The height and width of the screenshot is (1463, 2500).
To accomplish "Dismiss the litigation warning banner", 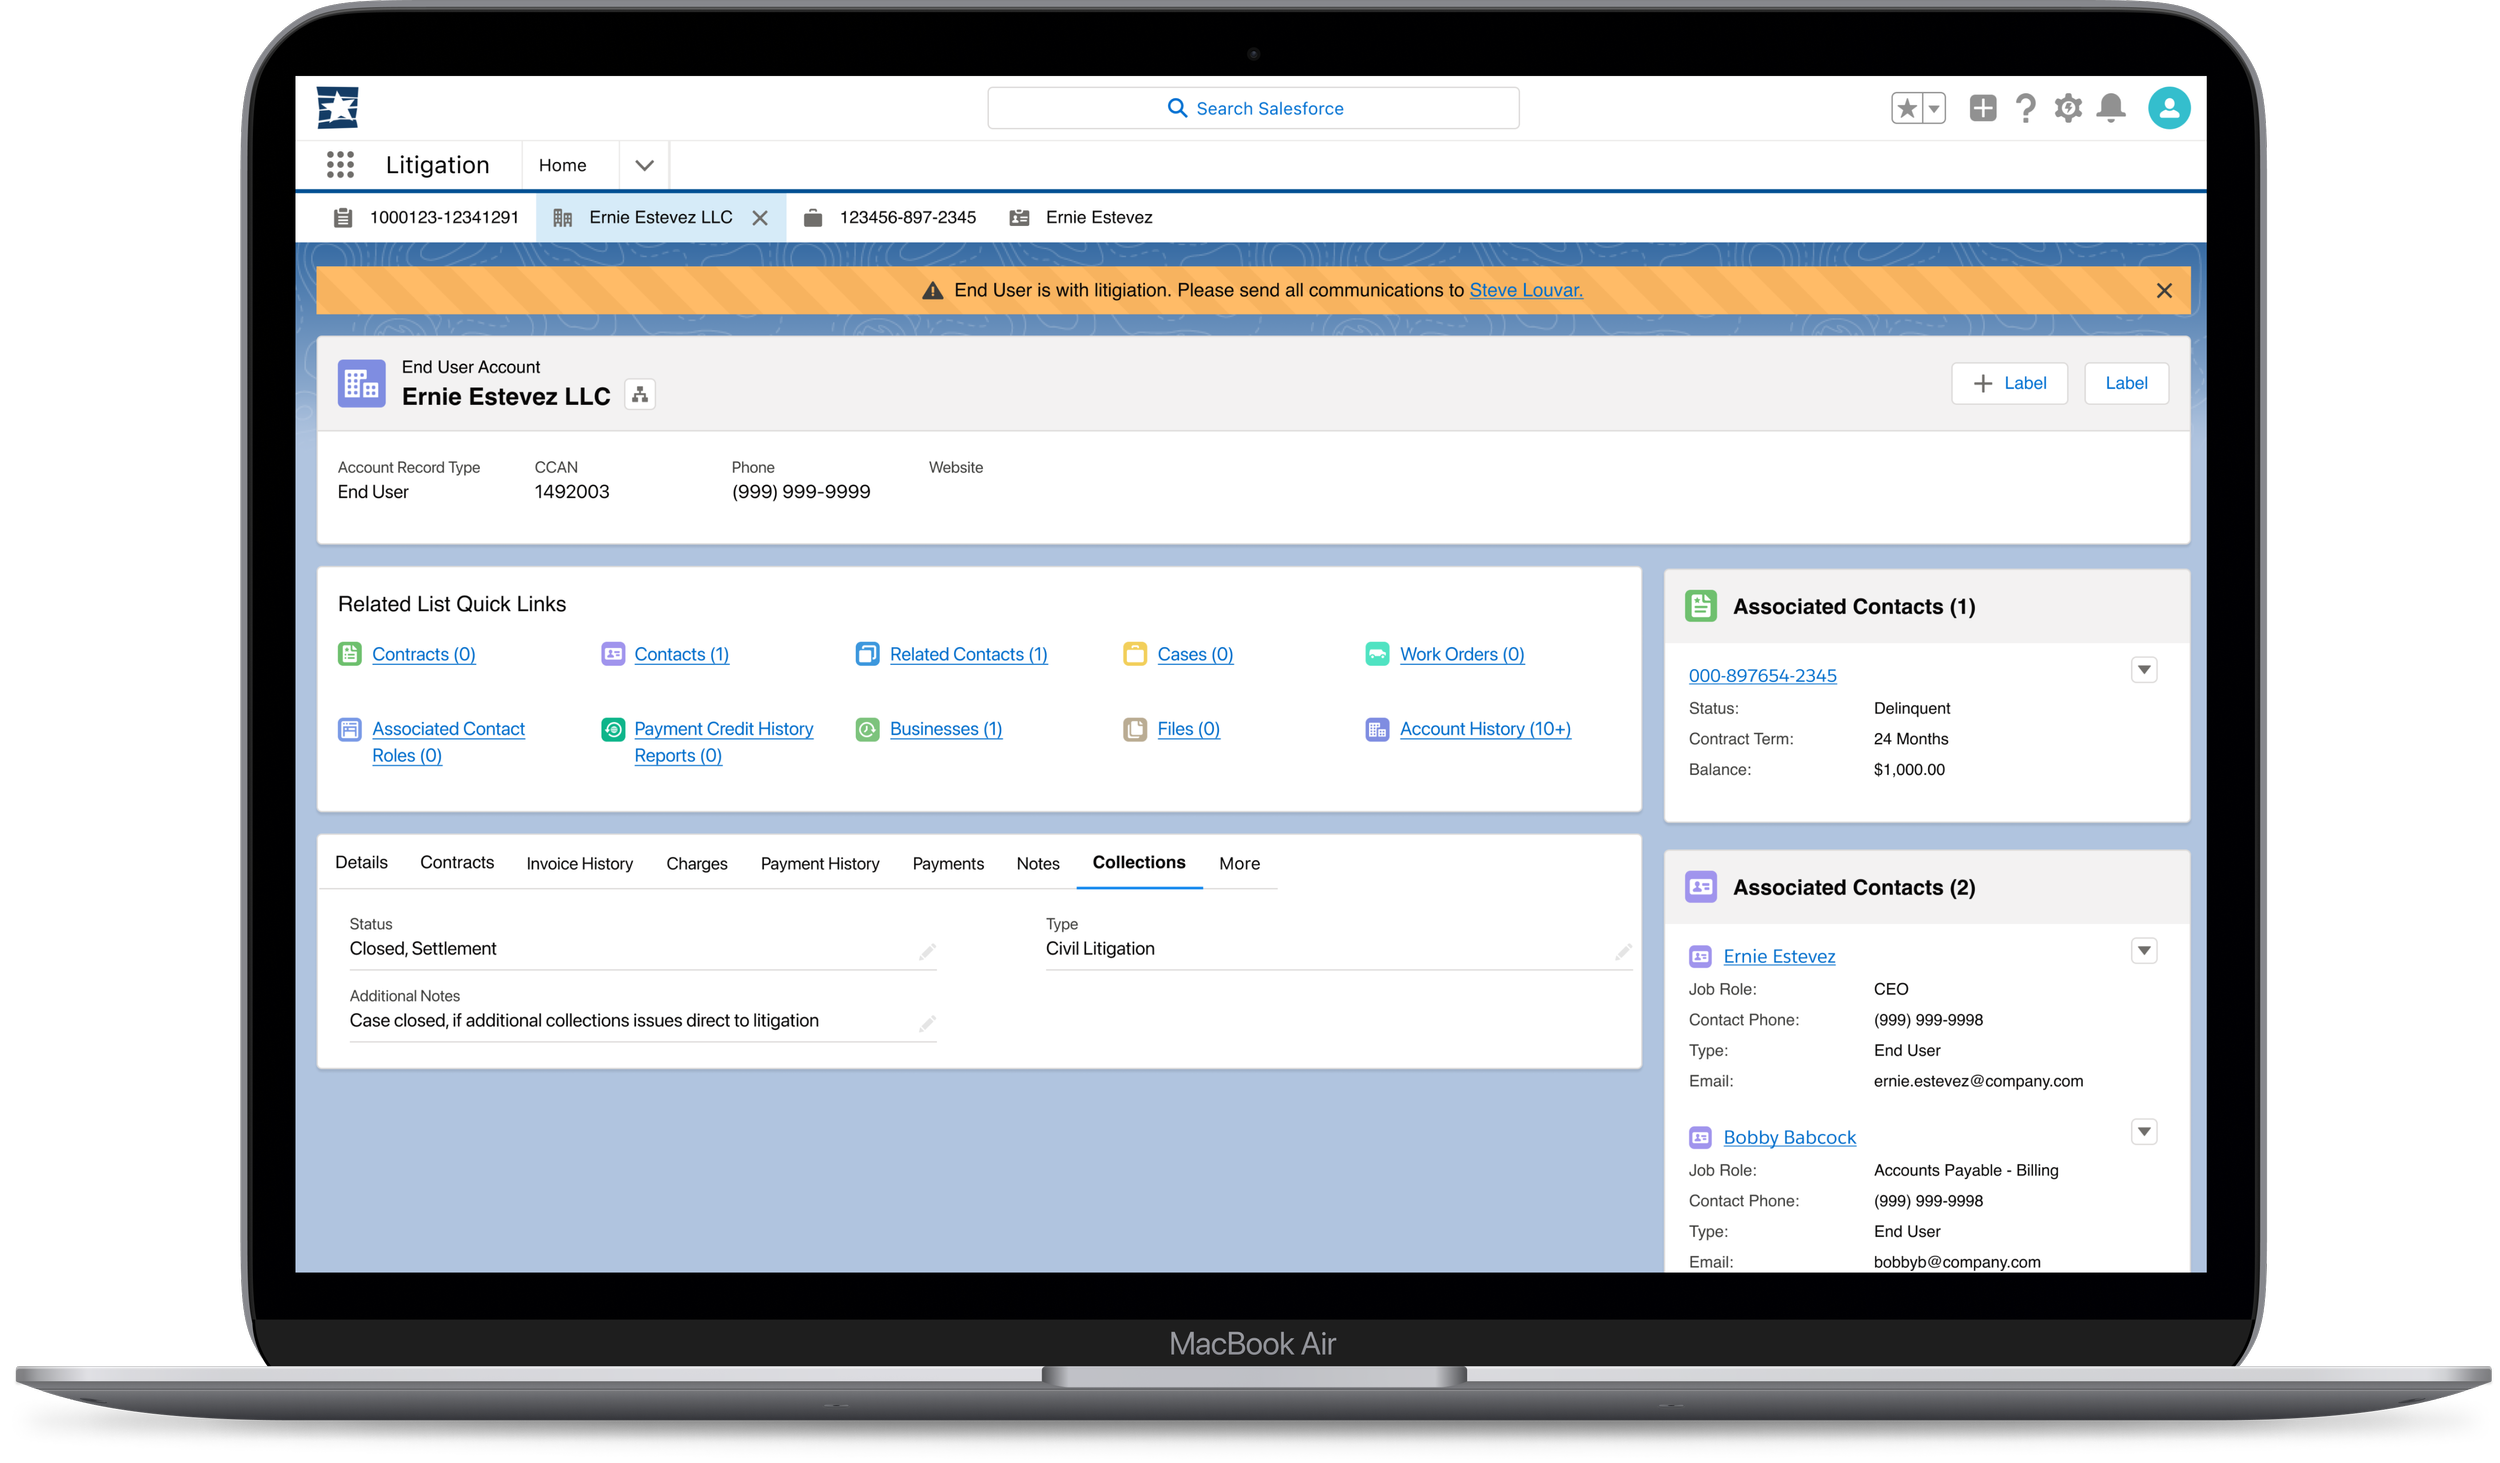I will point(2163,290).
